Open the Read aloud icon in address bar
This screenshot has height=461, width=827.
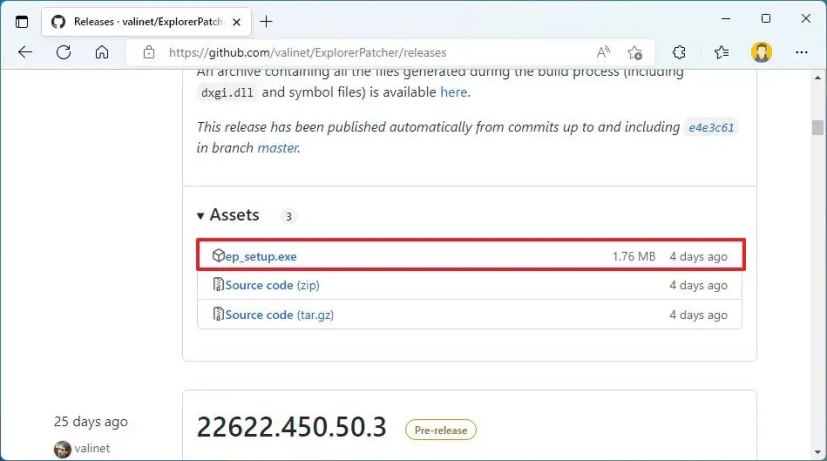point(603,52)
